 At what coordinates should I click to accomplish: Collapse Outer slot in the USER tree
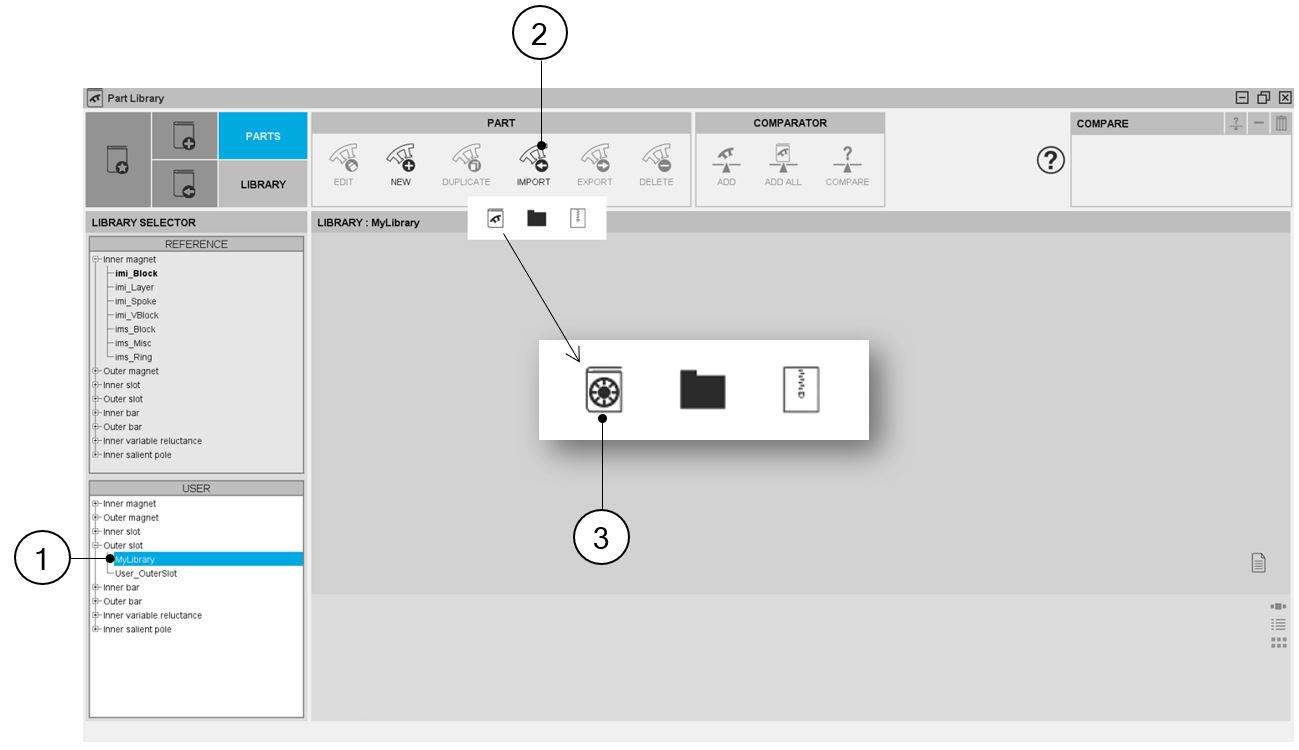pos(96,545)
